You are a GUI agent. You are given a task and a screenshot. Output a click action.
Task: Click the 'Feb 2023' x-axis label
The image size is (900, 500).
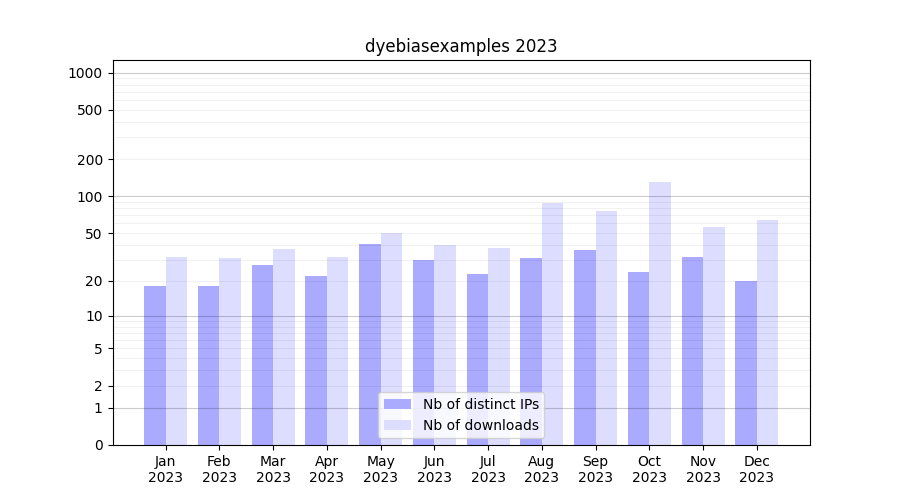pyautogui.click(x=219, y=469)
